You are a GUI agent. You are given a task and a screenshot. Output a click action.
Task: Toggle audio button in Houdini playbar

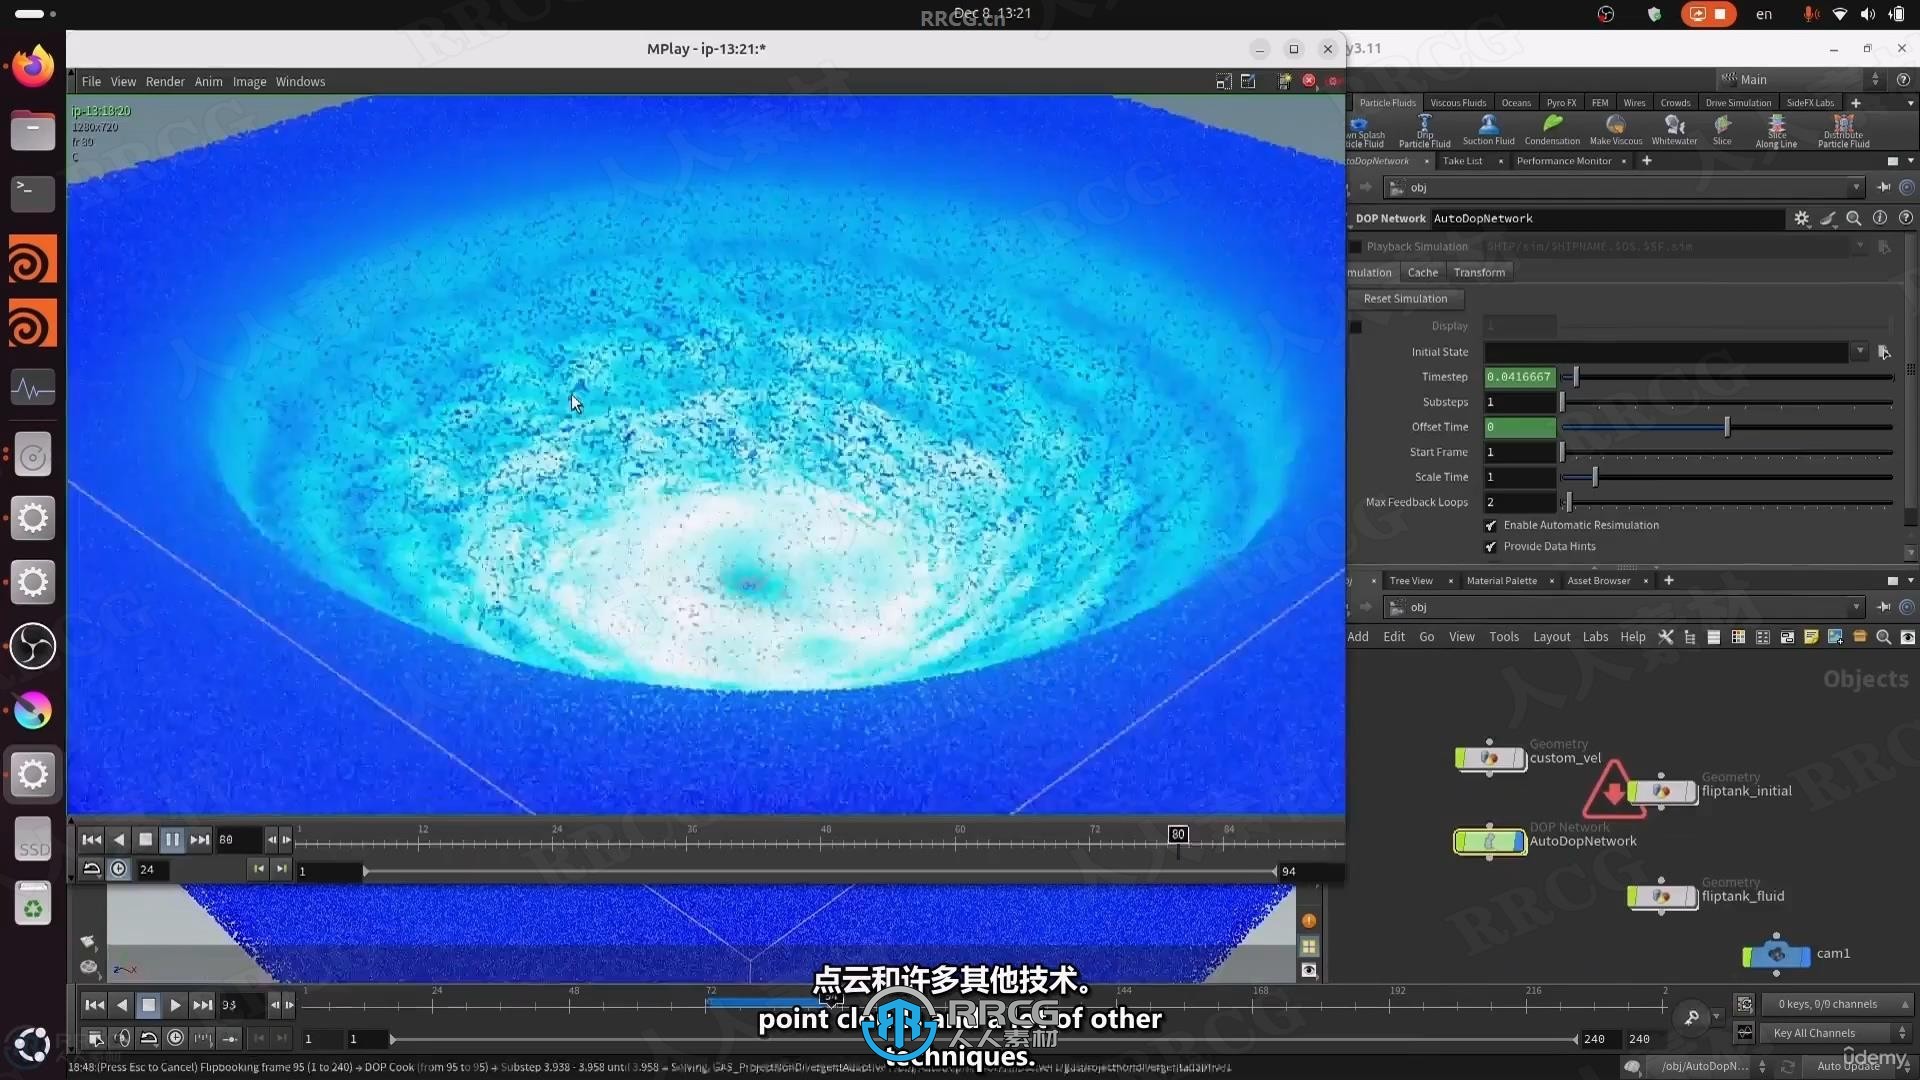pos(122,1039)
